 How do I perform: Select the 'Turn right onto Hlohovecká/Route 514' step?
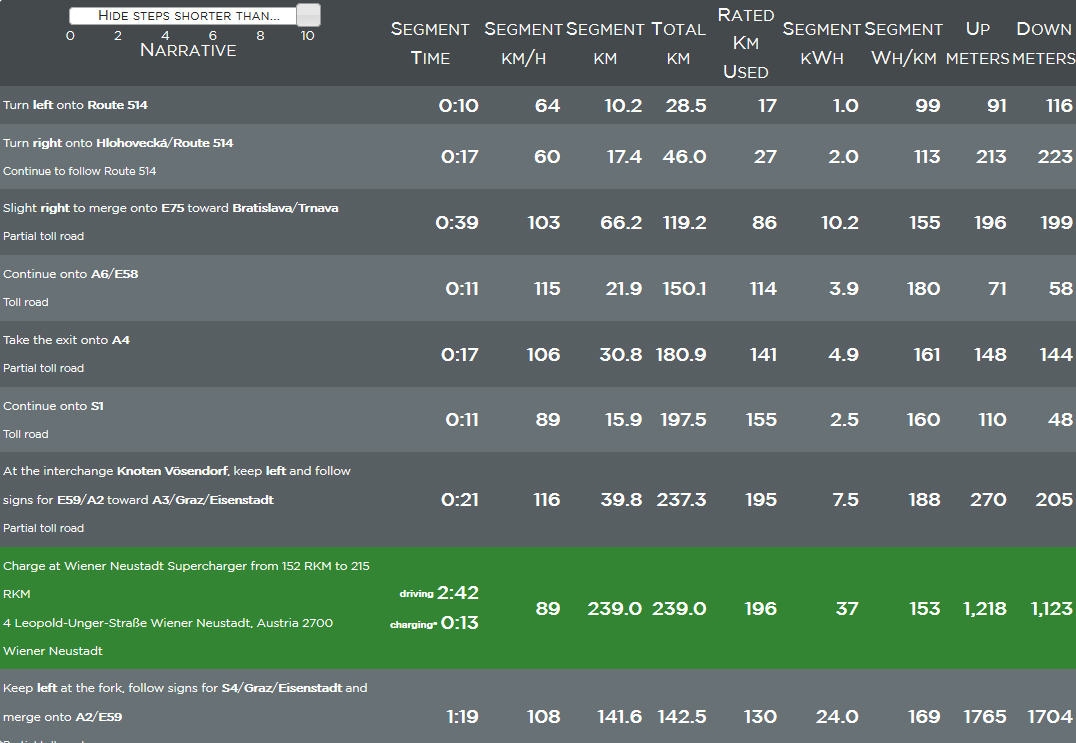[118, 143]
